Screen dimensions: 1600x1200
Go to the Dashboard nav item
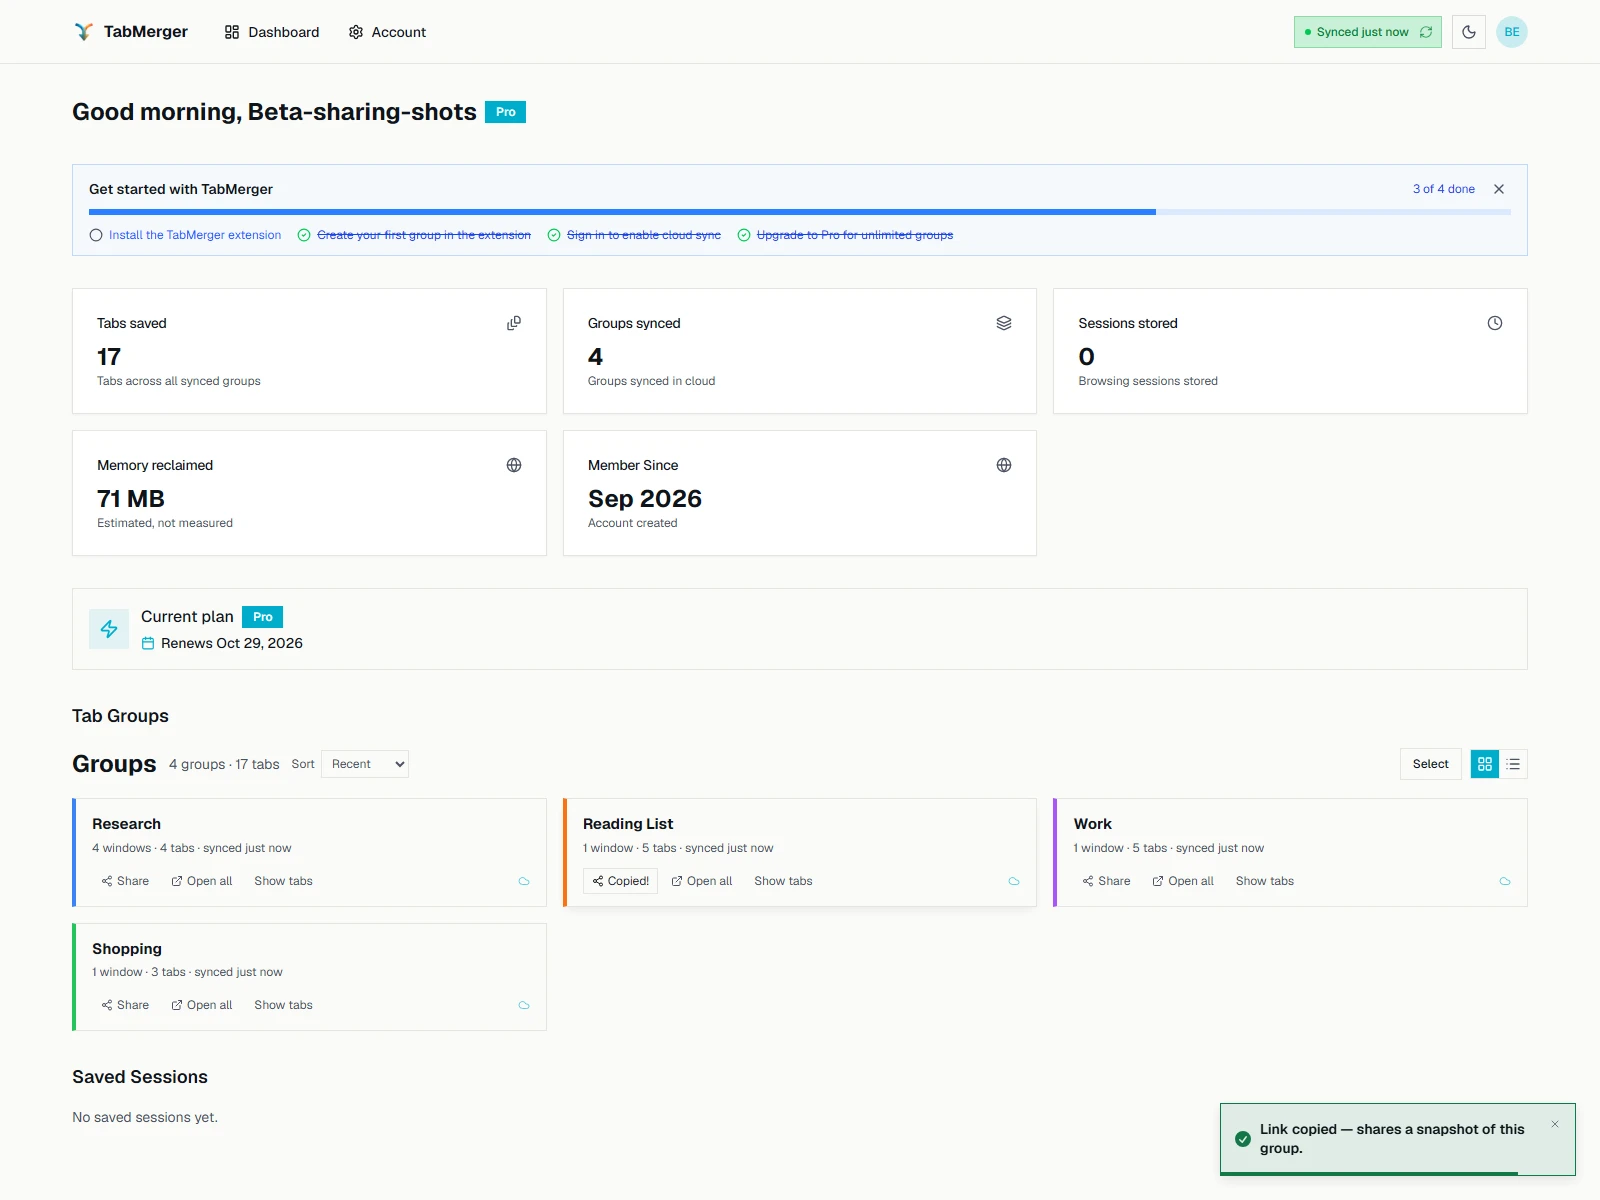point(272,32)
